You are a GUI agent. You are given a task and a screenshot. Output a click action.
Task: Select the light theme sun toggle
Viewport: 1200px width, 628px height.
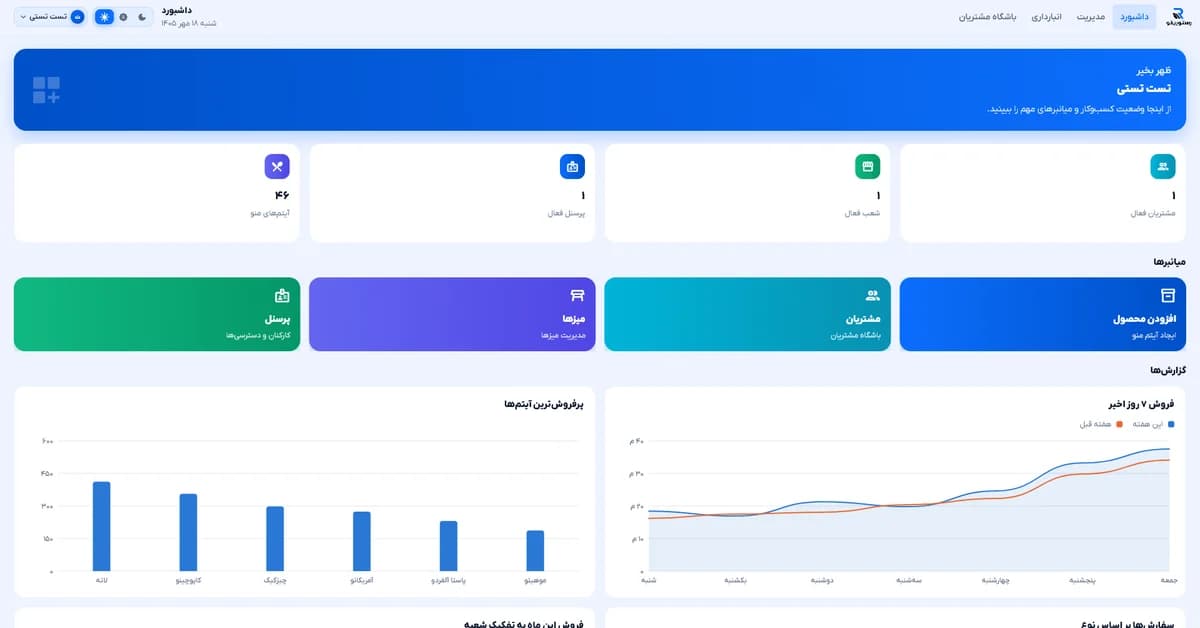(104, 17)
